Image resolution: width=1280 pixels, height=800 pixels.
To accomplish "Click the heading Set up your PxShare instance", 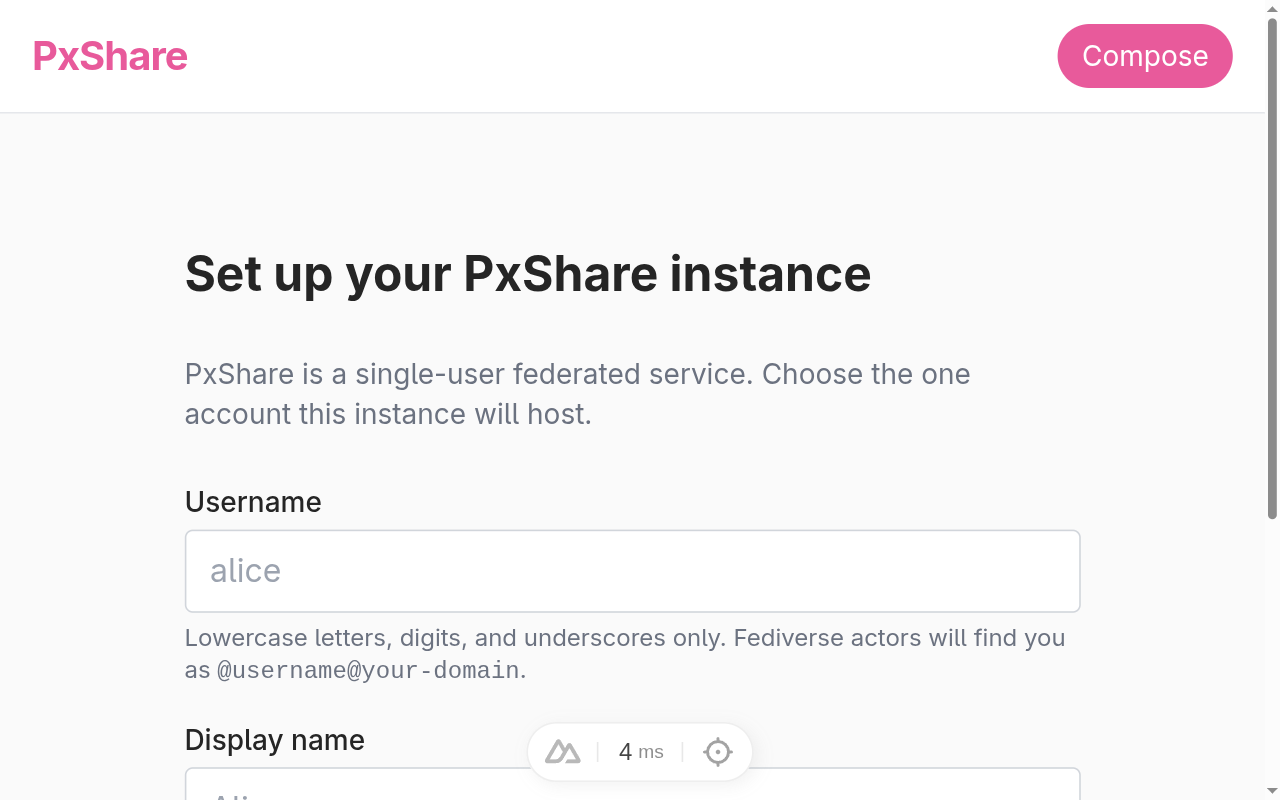I will click(528, 274).
